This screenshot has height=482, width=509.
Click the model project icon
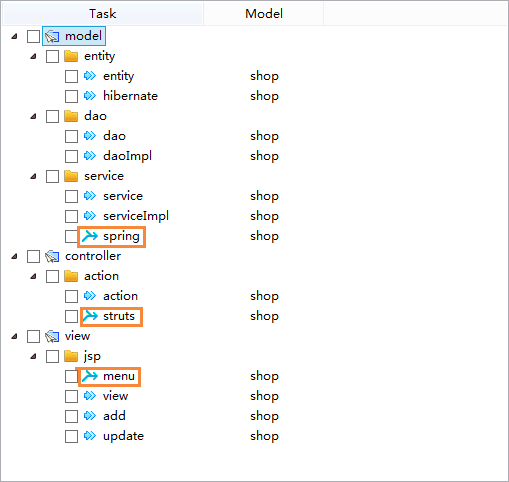(x=52, y=36)
